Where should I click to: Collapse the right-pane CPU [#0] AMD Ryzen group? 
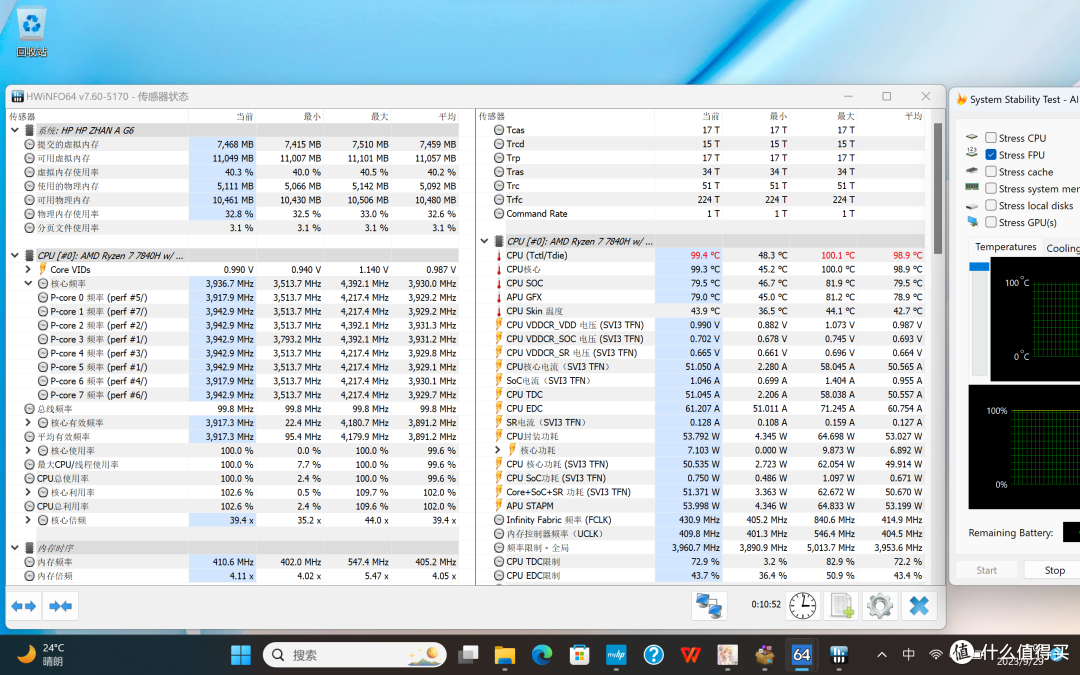(x=484, y=241)
